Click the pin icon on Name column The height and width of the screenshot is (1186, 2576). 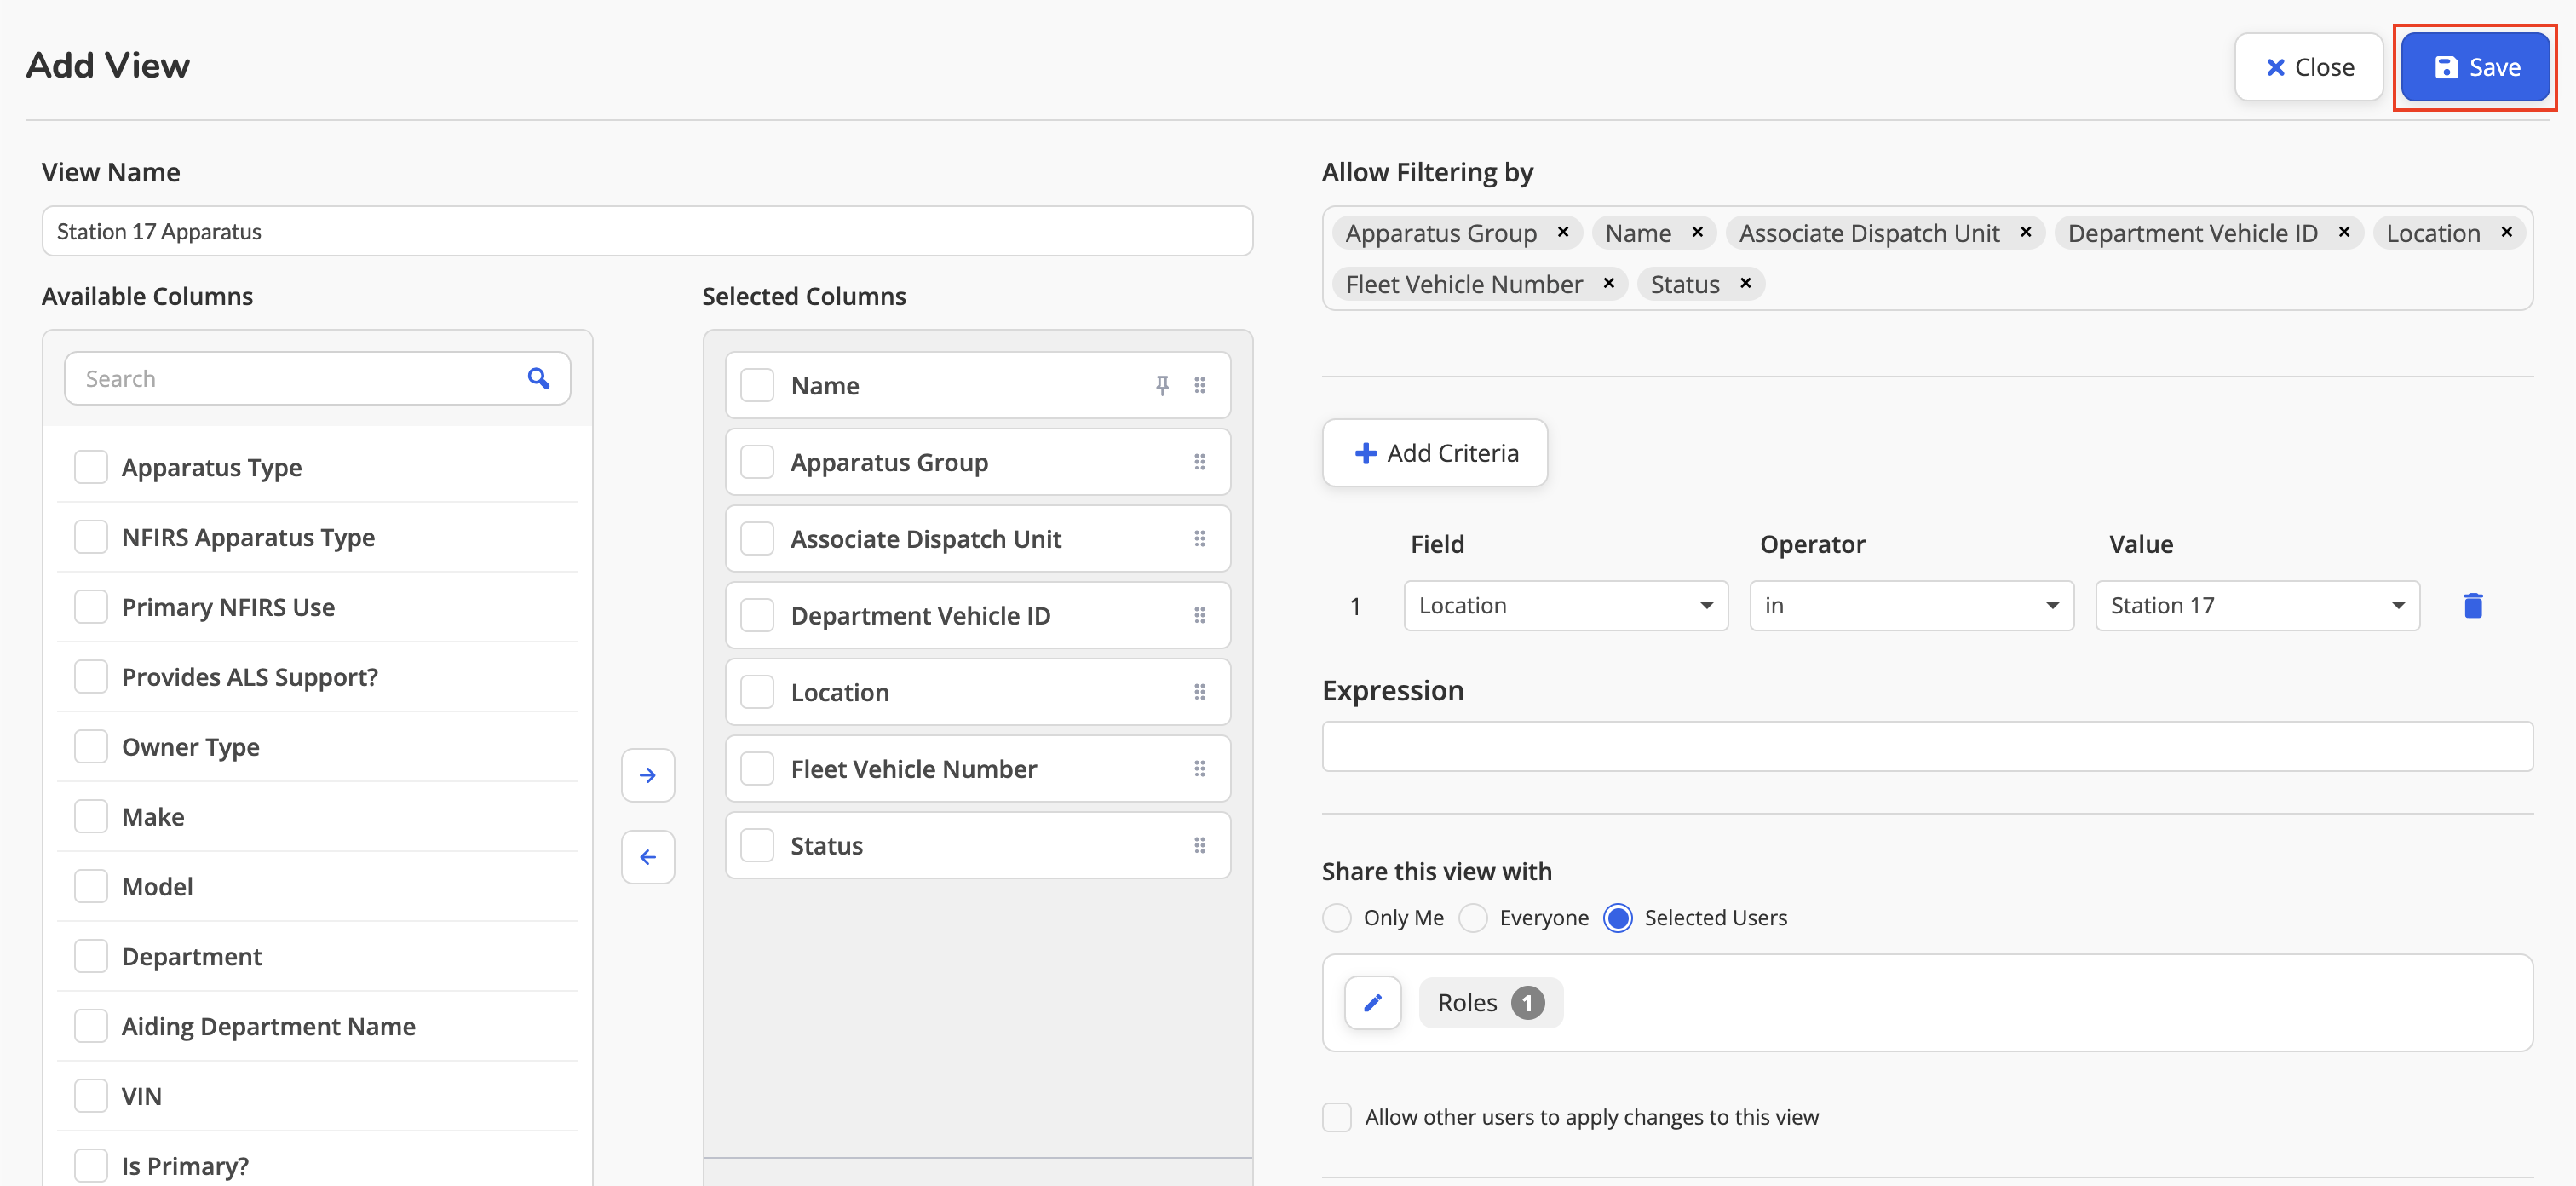tap(1162, 385)
